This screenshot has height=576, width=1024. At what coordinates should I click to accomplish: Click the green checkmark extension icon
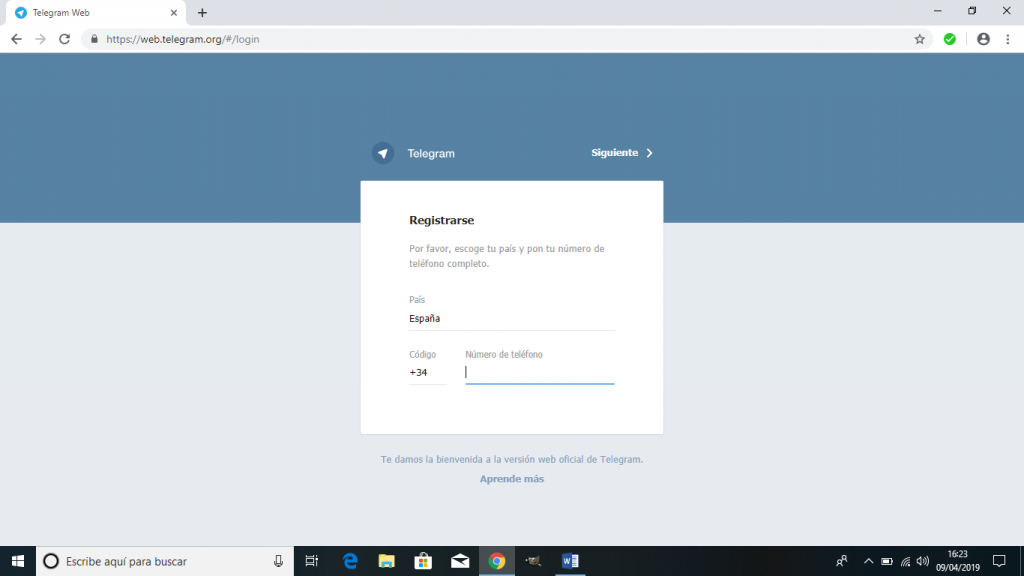950,39
